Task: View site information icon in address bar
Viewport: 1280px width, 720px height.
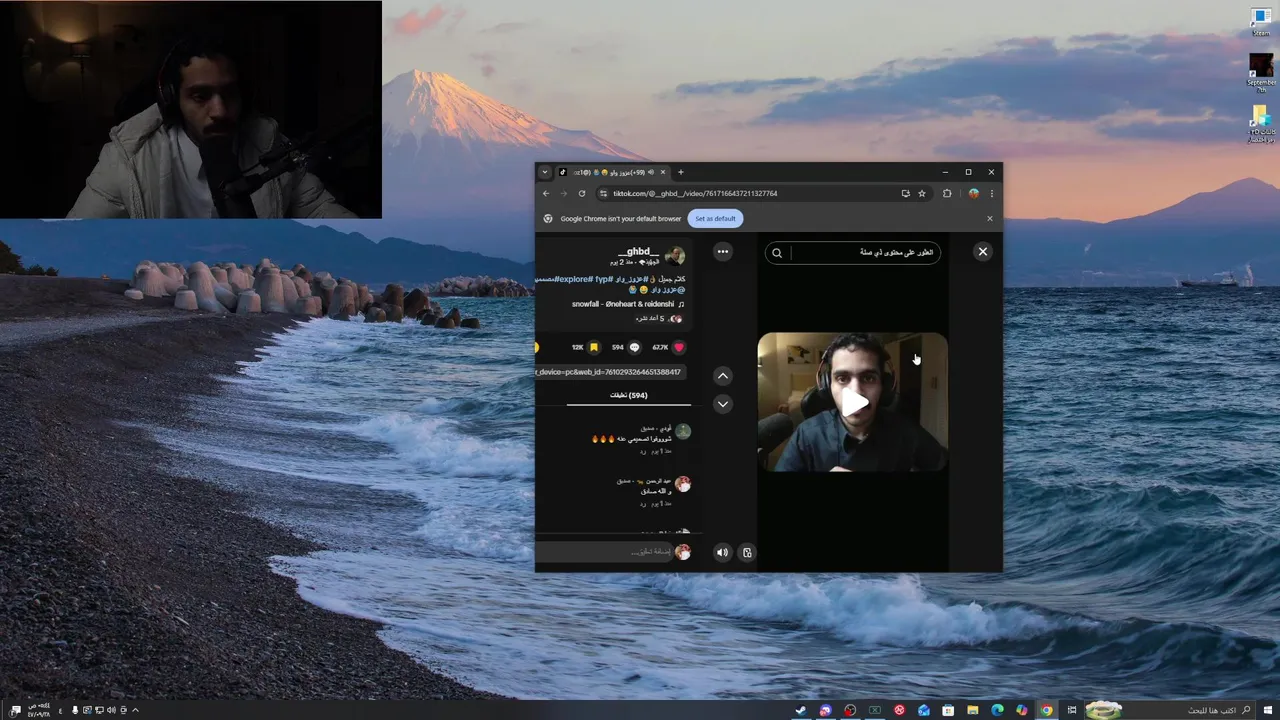Action: [603, 193]
